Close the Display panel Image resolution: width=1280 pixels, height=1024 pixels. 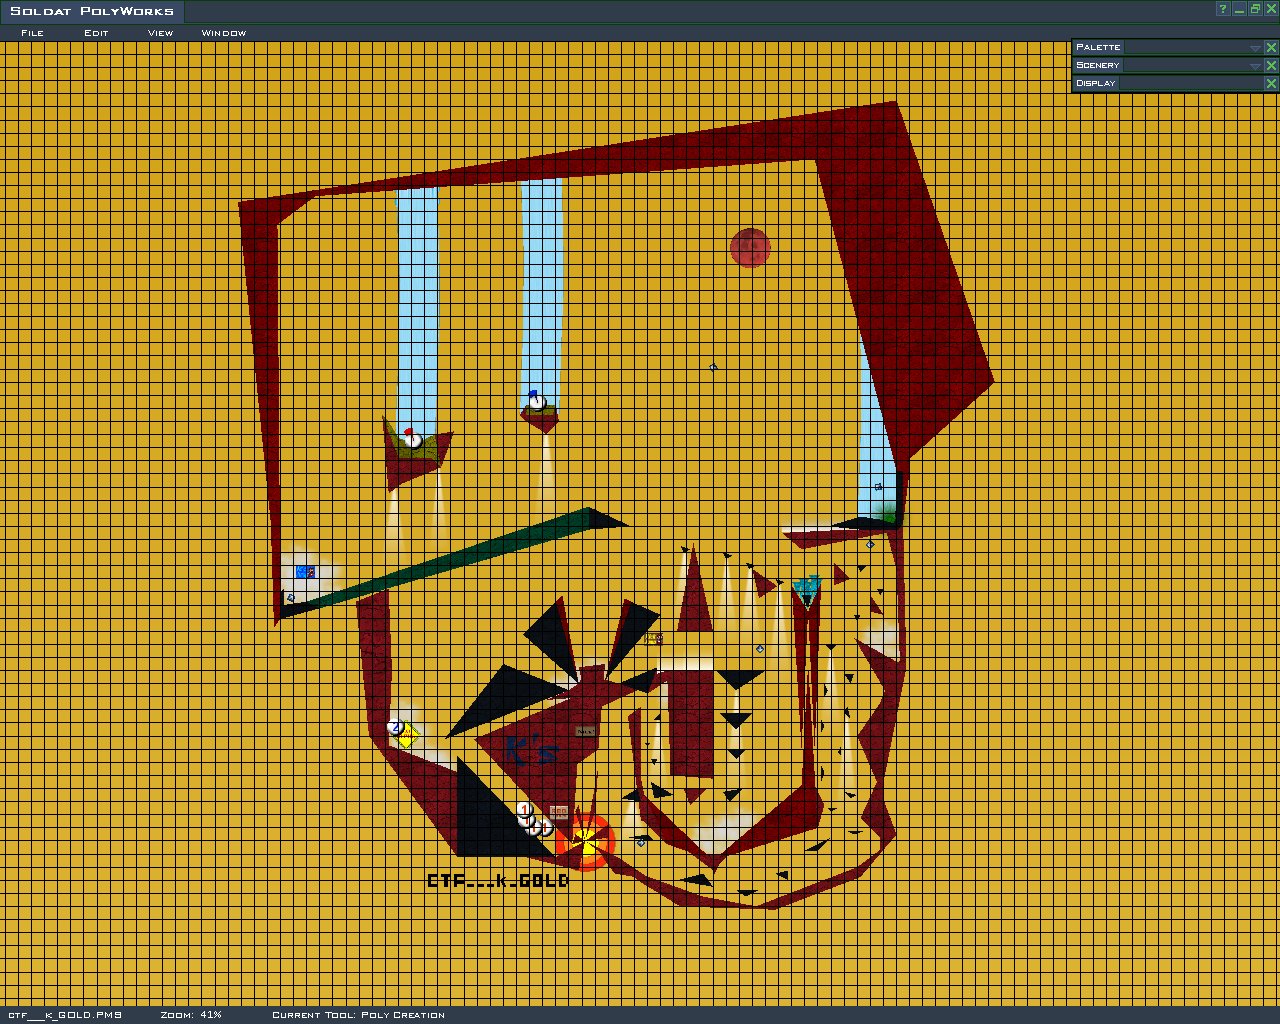pos(1271,84)
